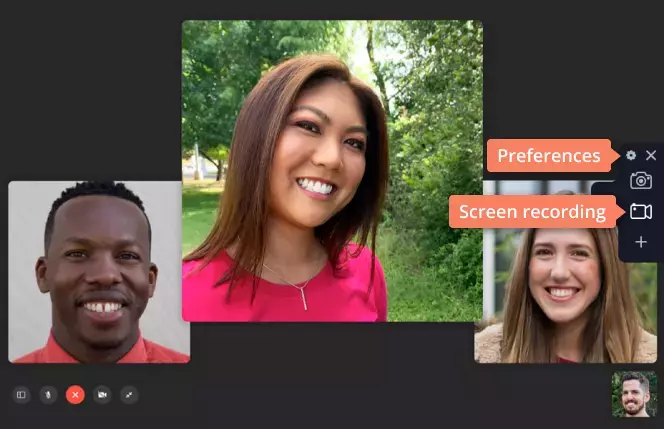End the call with red X button
The height and width of the screenshot is (429, 664).
point(75,395)
